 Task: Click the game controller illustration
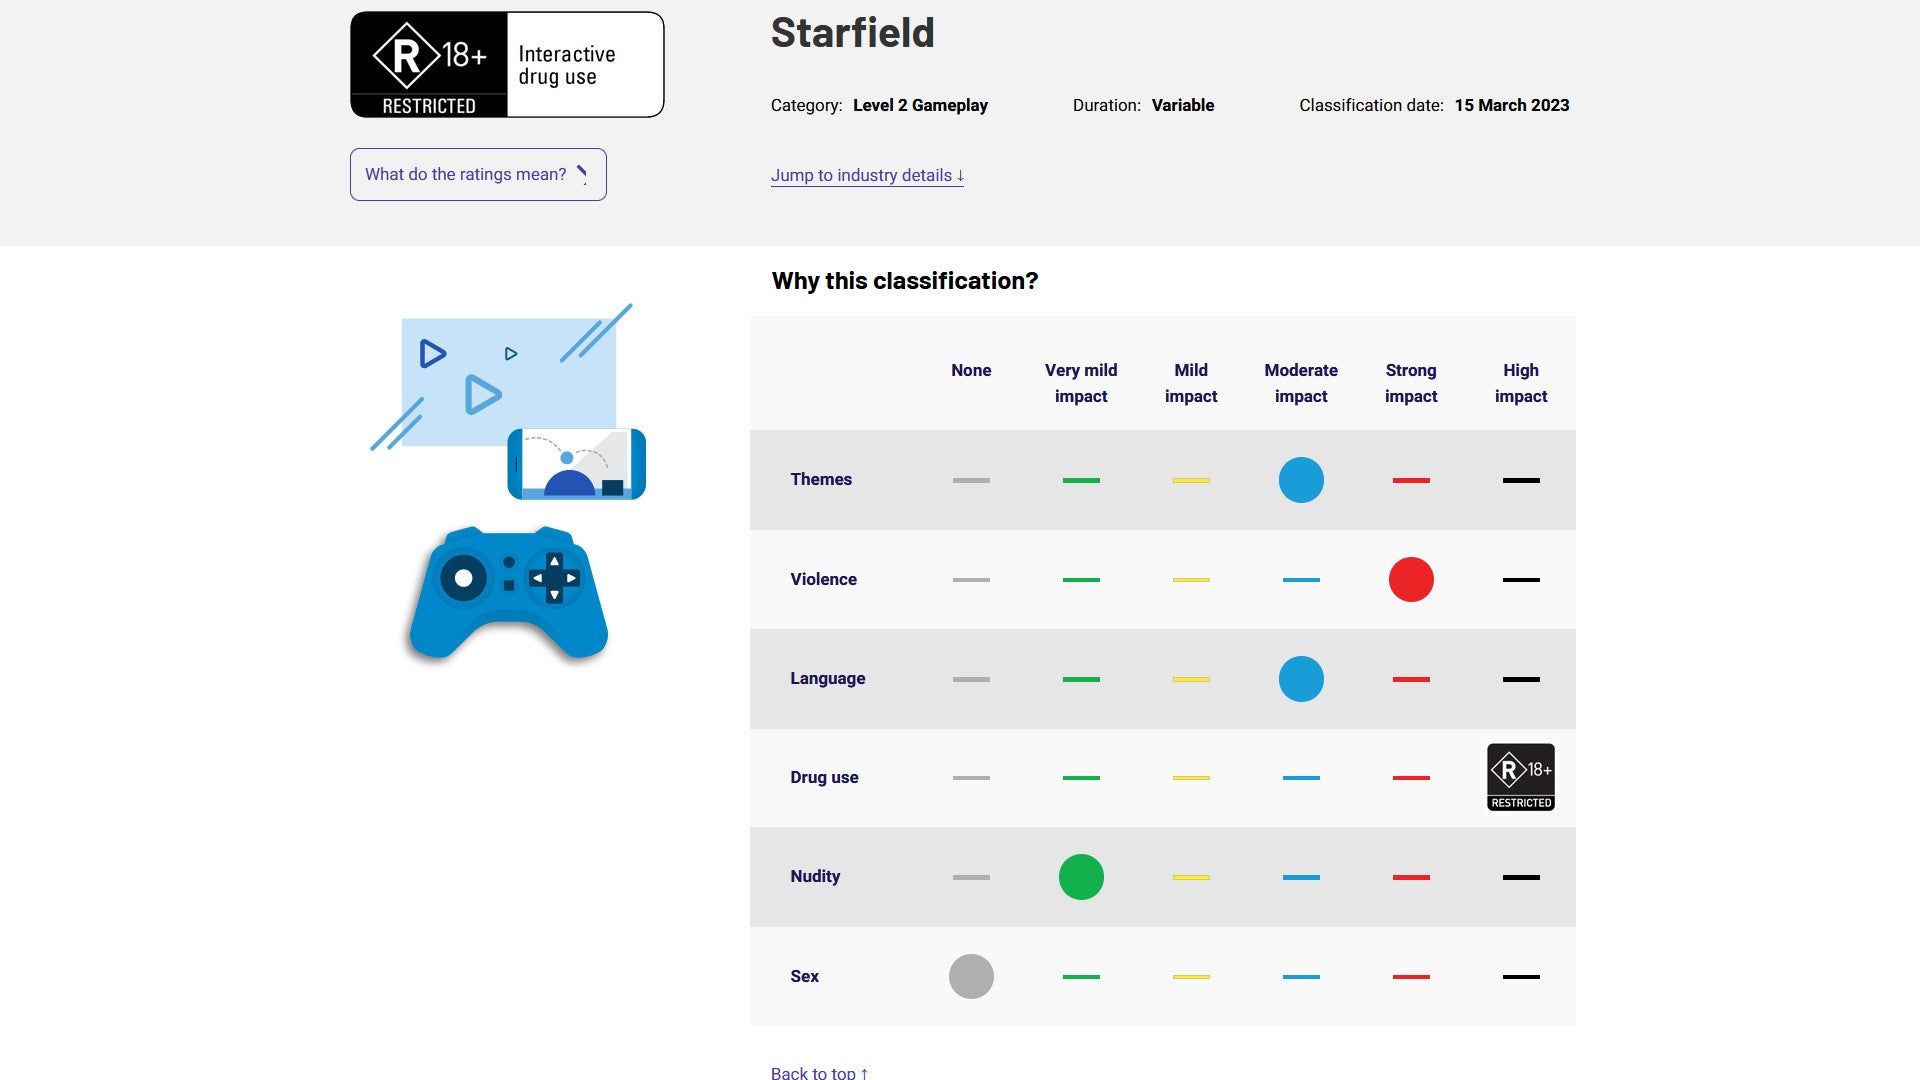click(x=508, y=593)
